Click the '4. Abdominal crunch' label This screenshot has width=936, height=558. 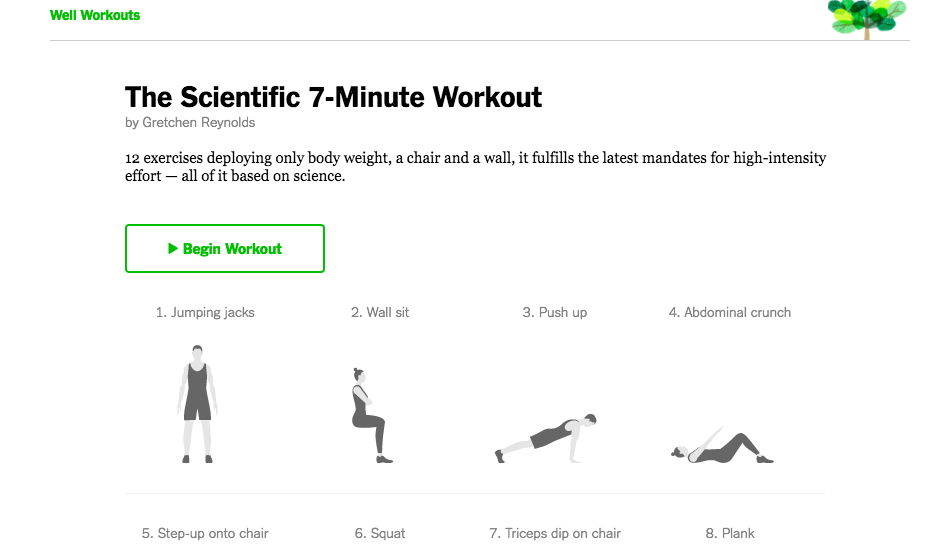pyautogui.click(x=730, y=312)
